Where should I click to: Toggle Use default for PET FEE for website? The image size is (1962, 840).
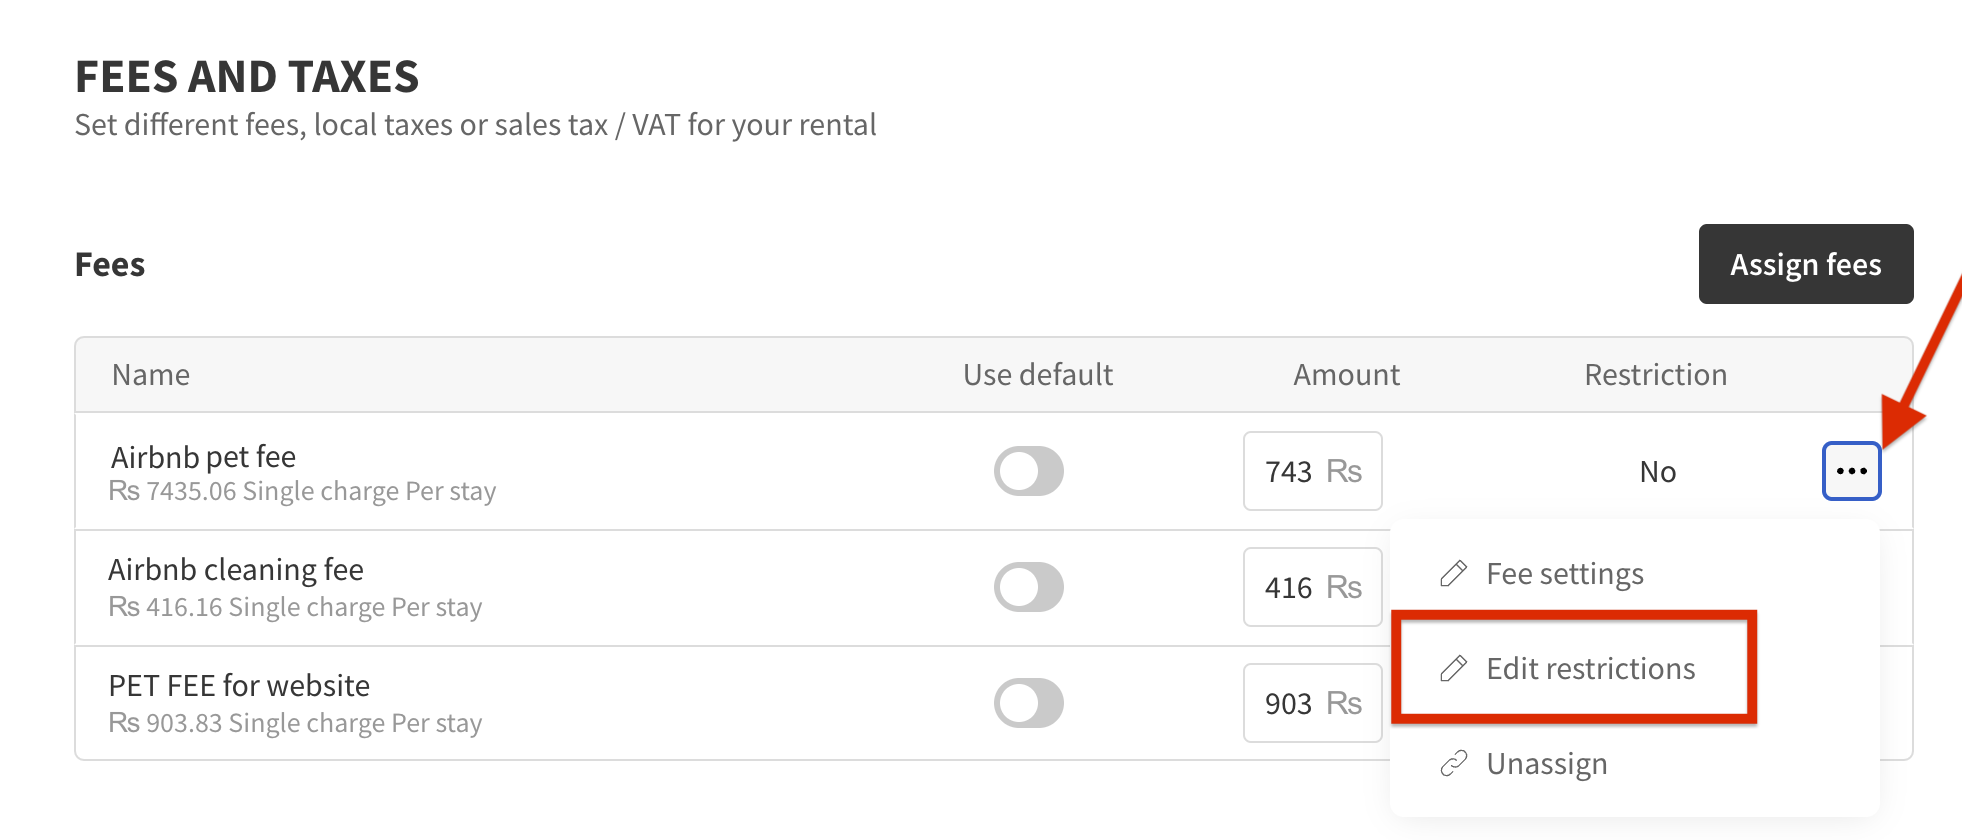coord(1028,703)
